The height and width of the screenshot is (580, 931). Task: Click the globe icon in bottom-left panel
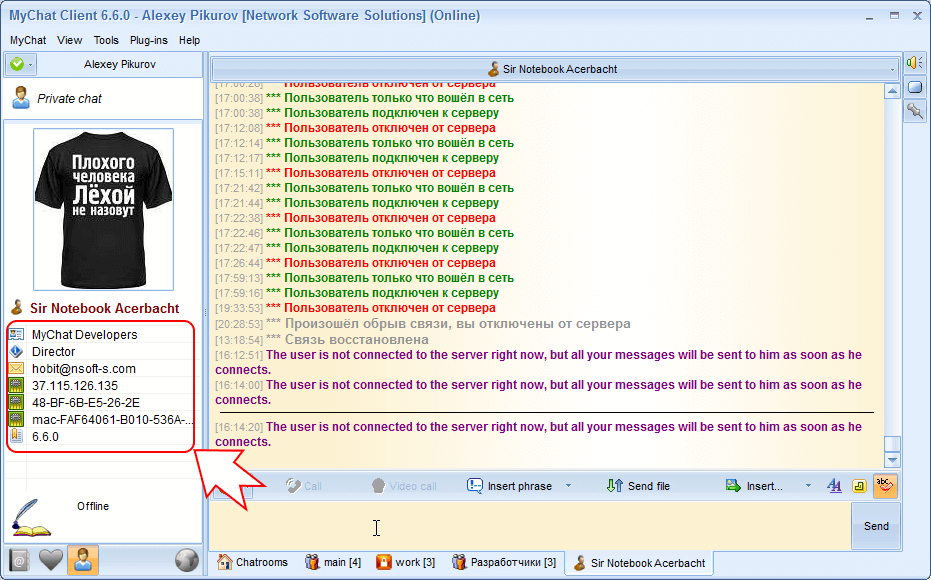pyautogui.click(x=186, y=560)
